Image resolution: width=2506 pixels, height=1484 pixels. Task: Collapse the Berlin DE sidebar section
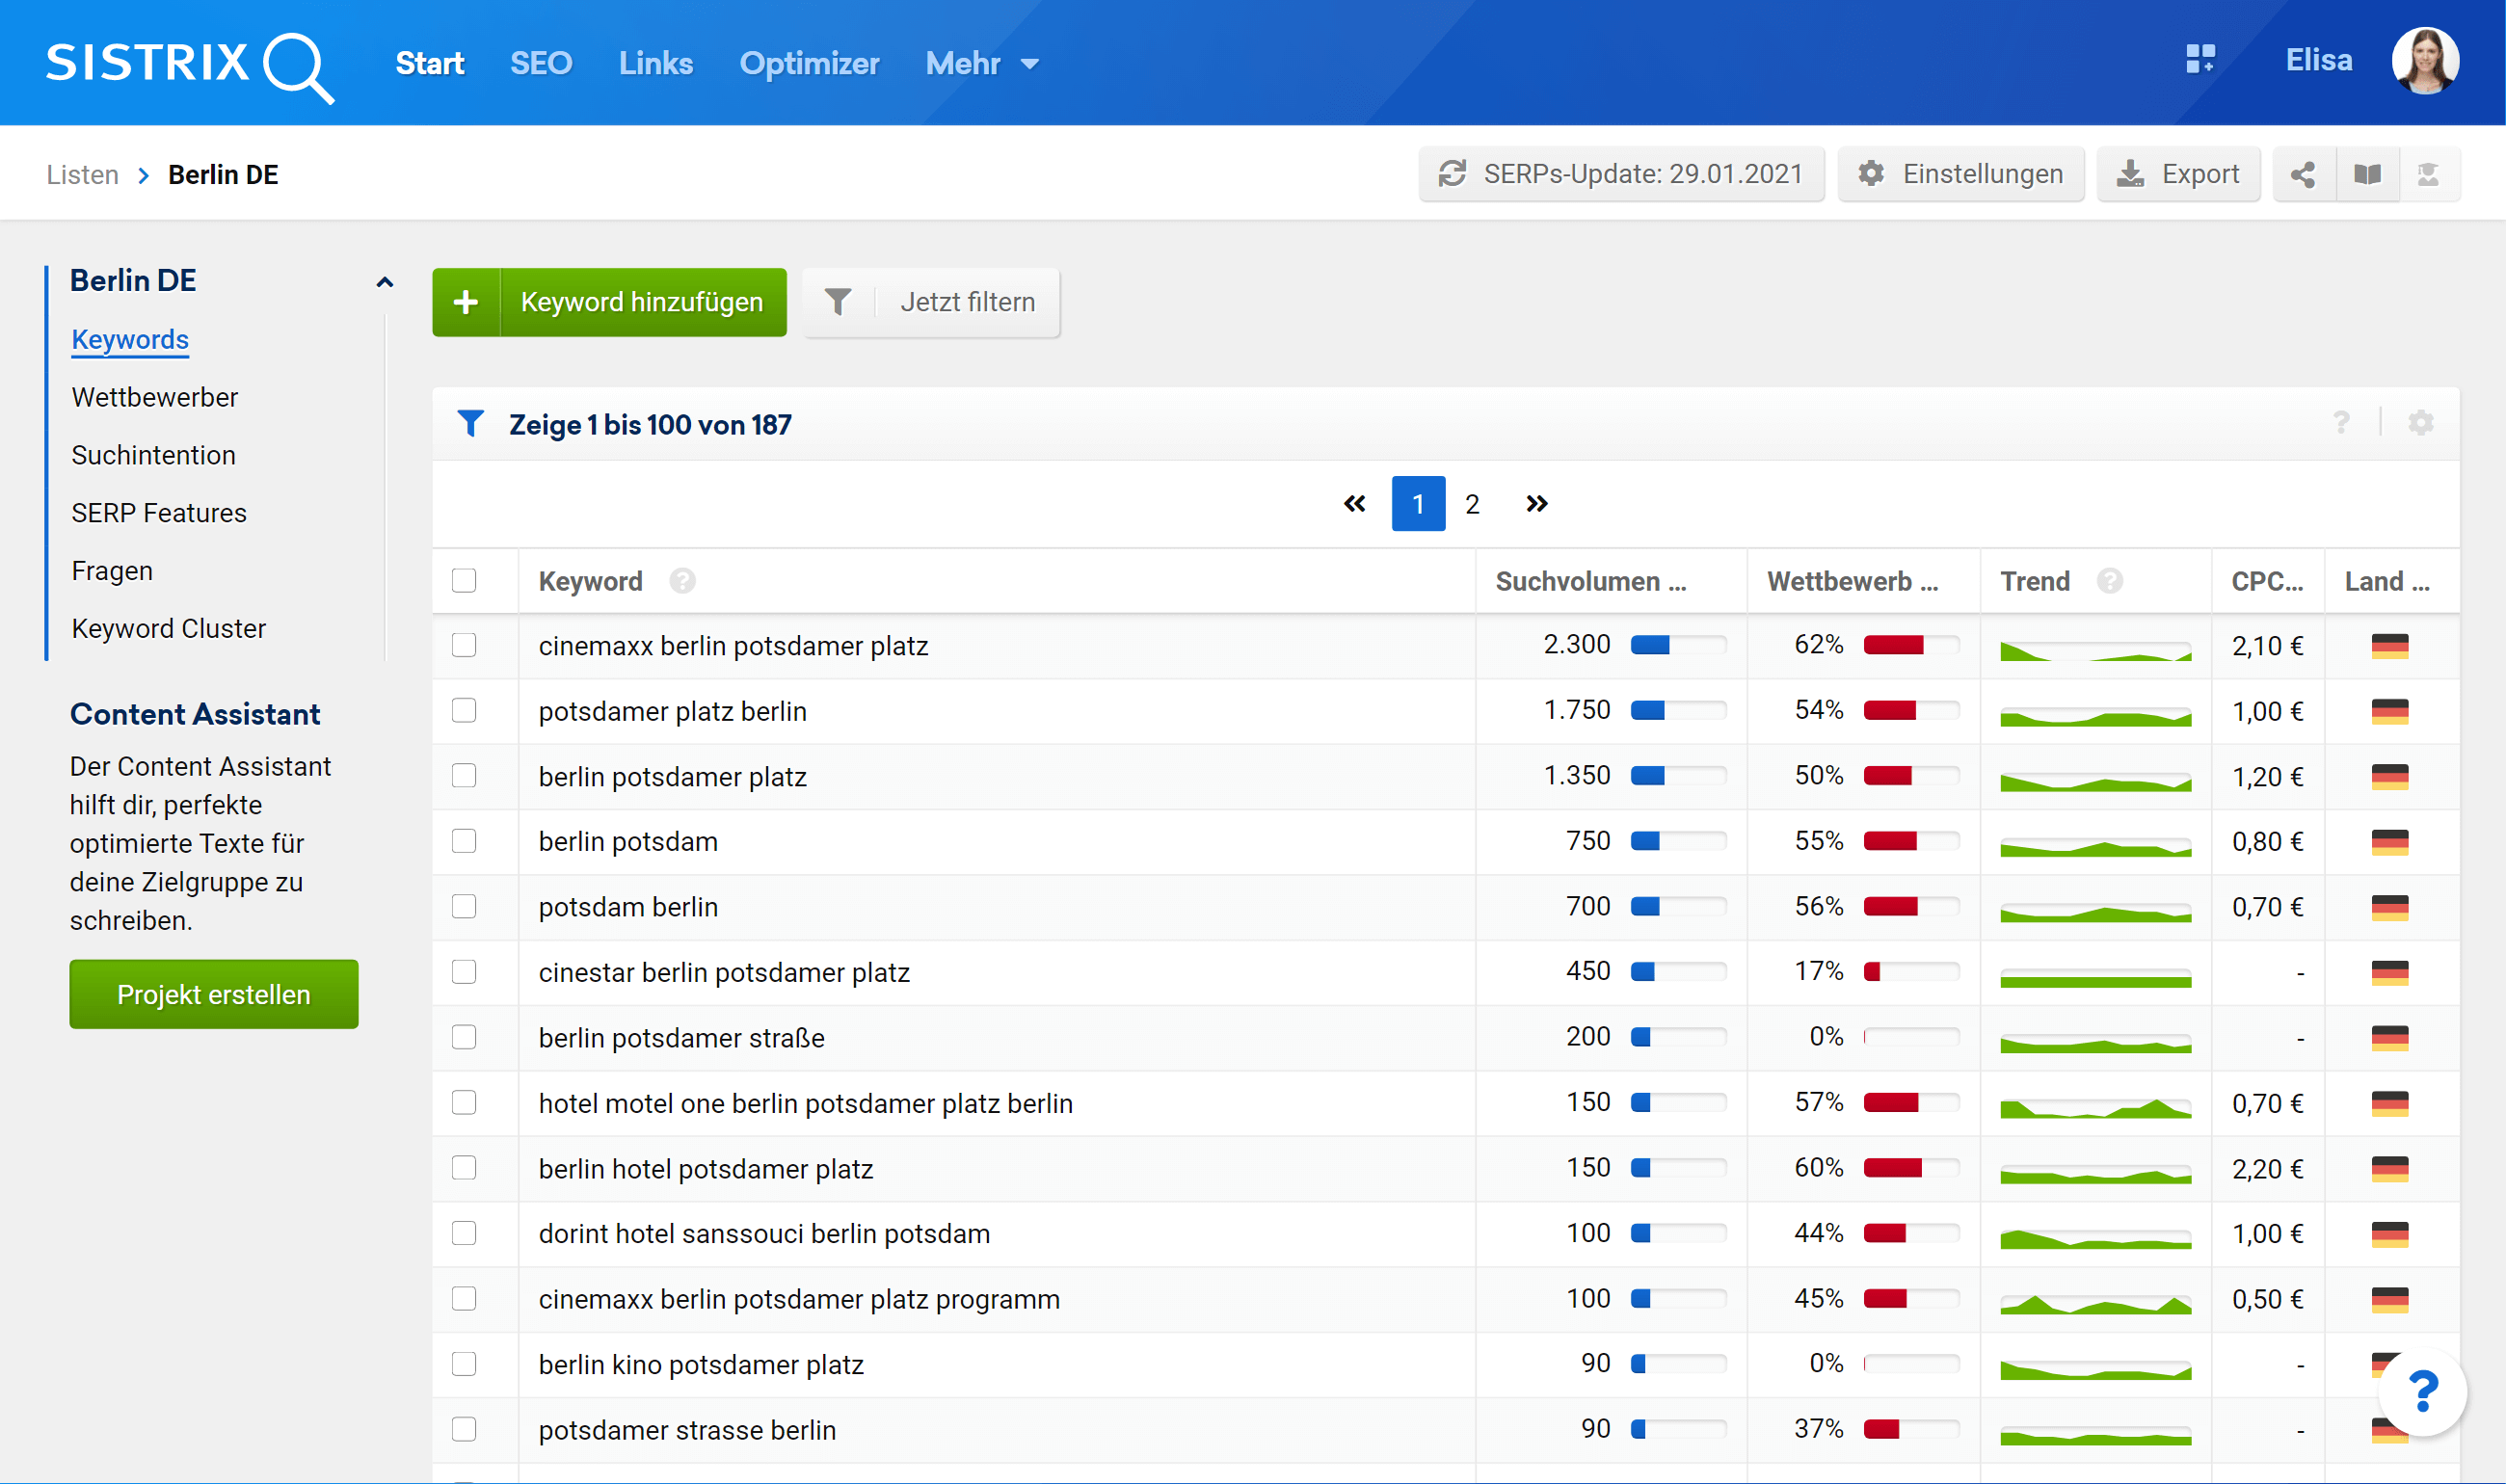click(x=385, y=282)
